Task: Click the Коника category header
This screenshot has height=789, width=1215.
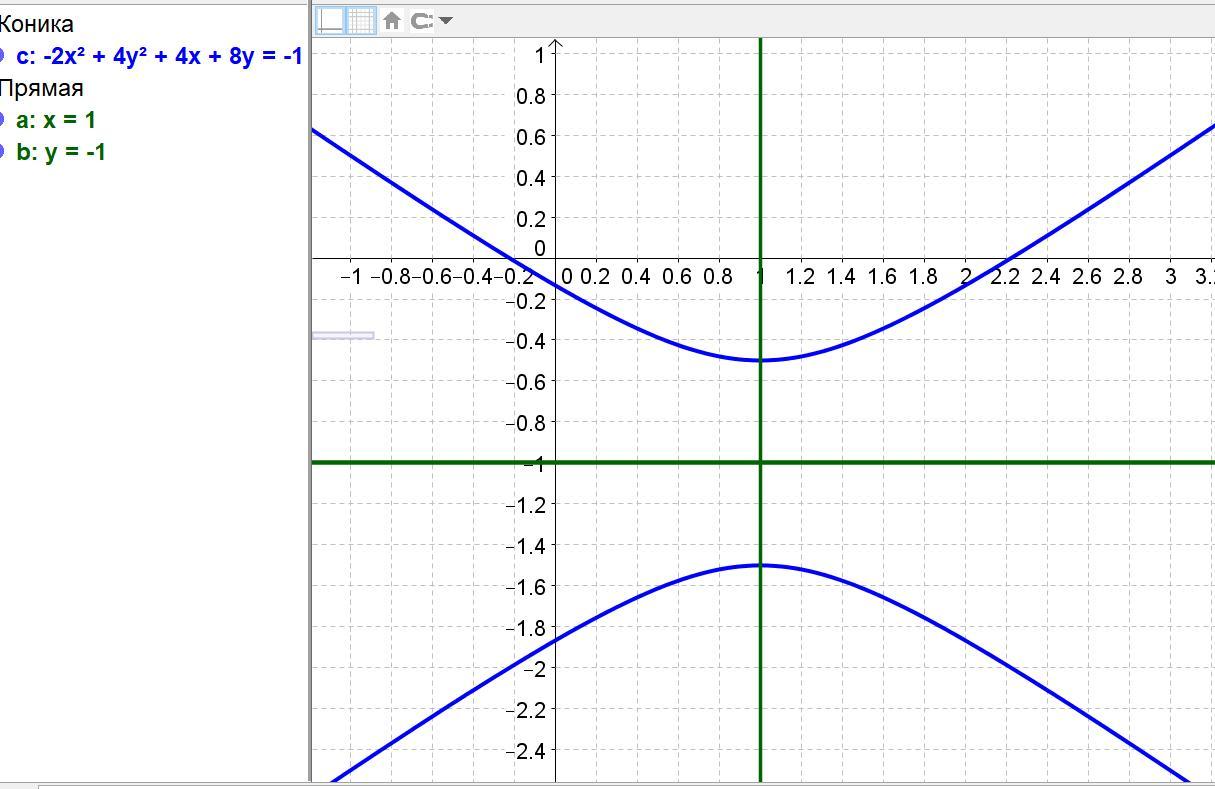Action: click(x=36, y=24)
